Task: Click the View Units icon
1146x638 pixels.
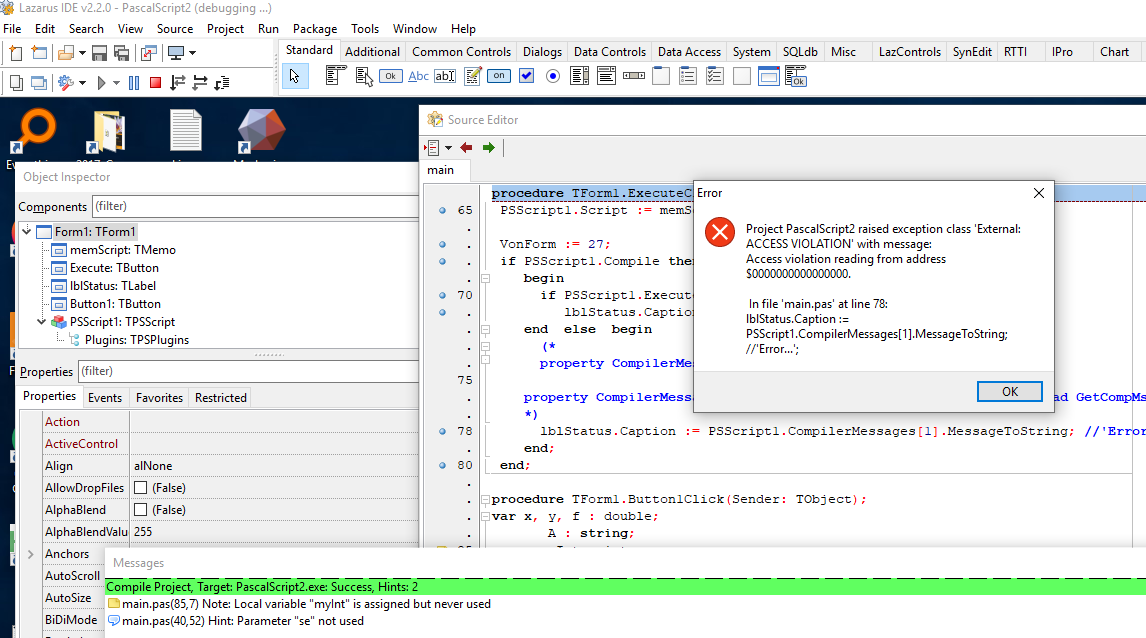Action: point(15,83)
